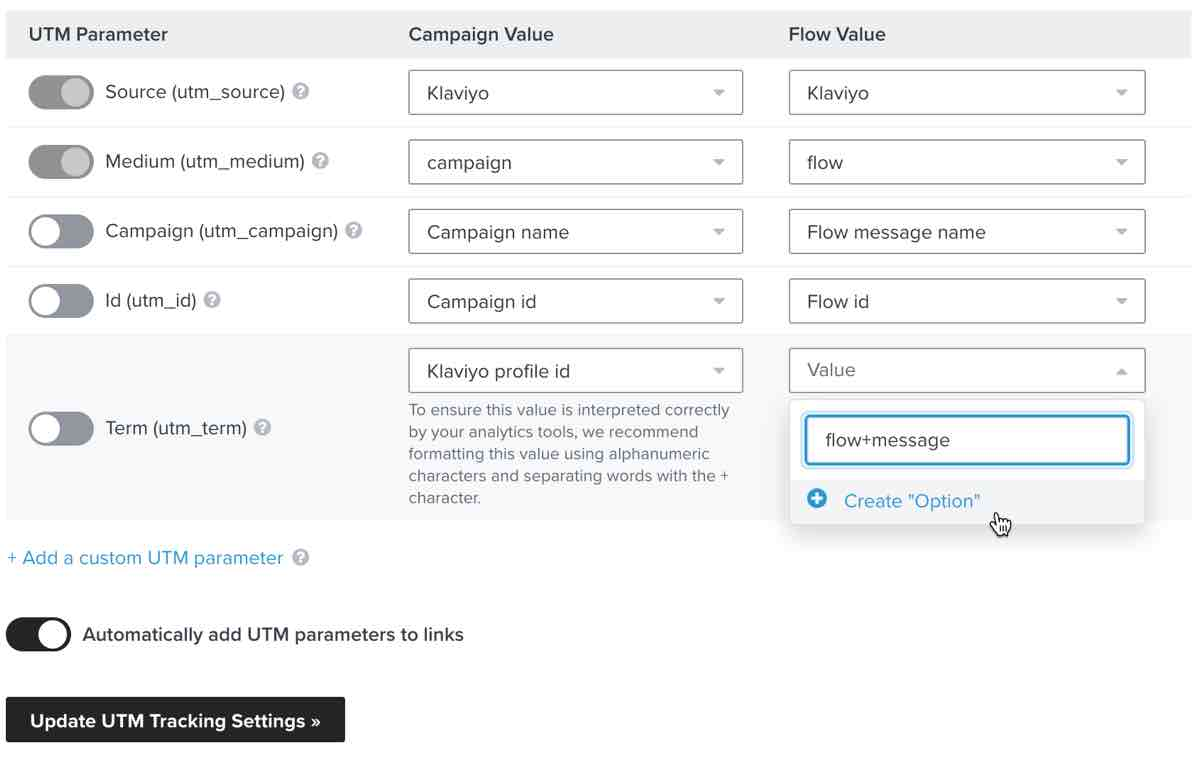
Task: Open Medium campaign value dropdown showing campaign
Action: click(575, 162)
